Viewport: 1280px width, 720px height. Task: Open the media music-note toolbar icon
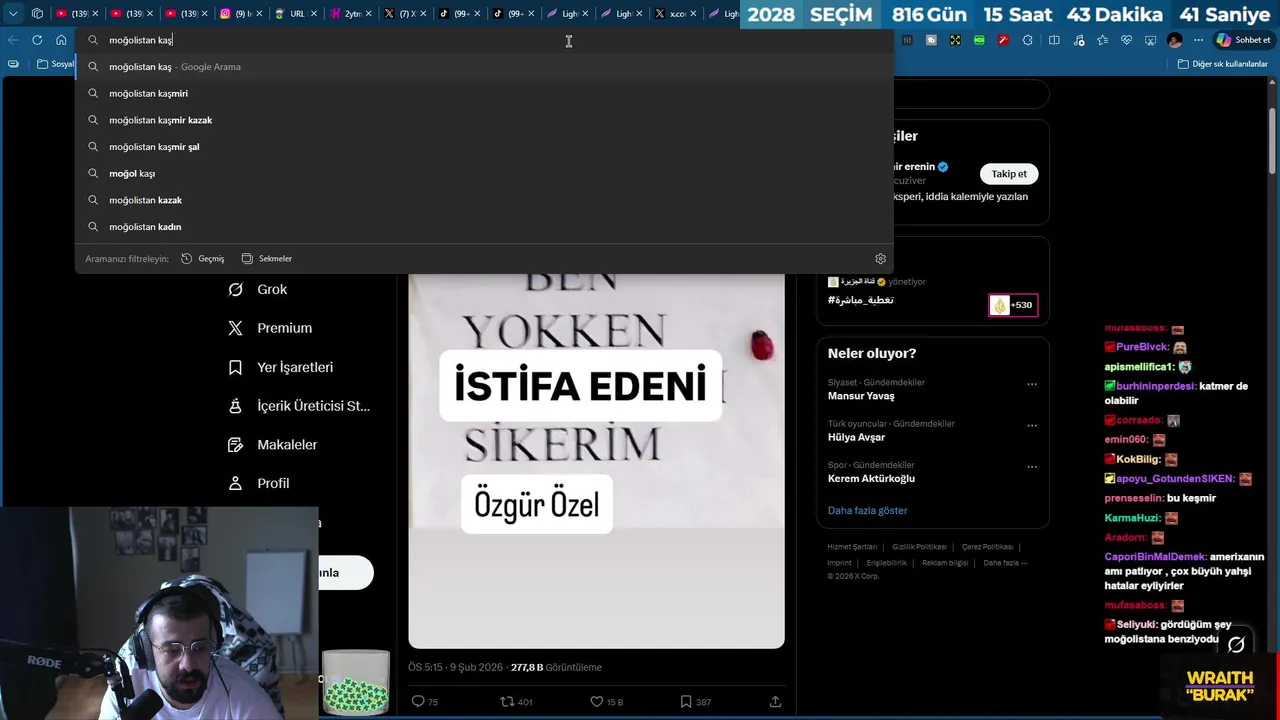pyautogui.click(x=1079, y=40)
